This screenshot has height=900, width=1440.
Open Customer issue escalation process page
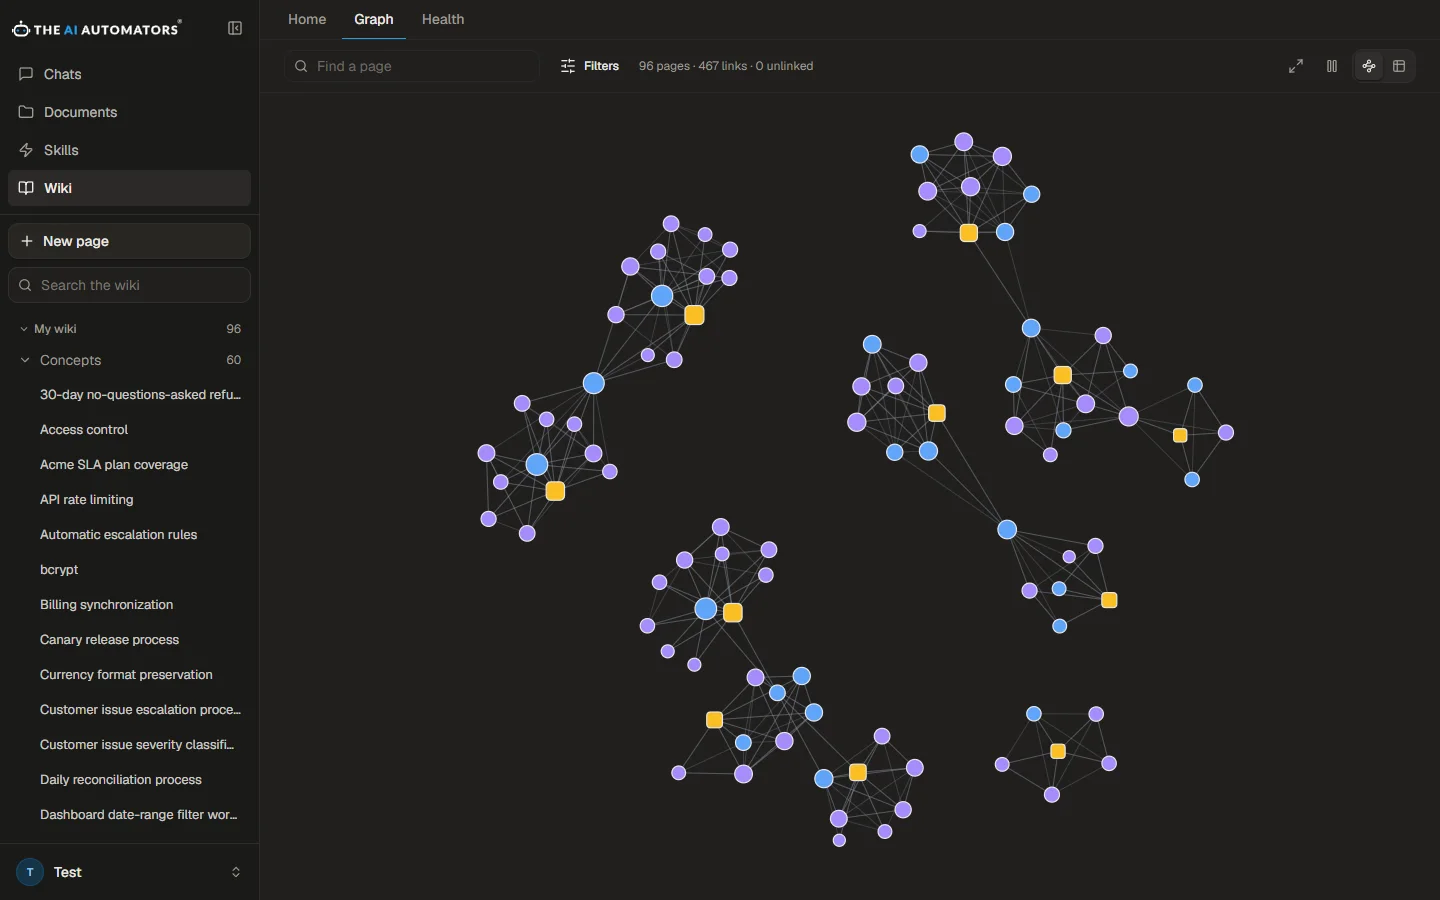(x=141, y=710)
